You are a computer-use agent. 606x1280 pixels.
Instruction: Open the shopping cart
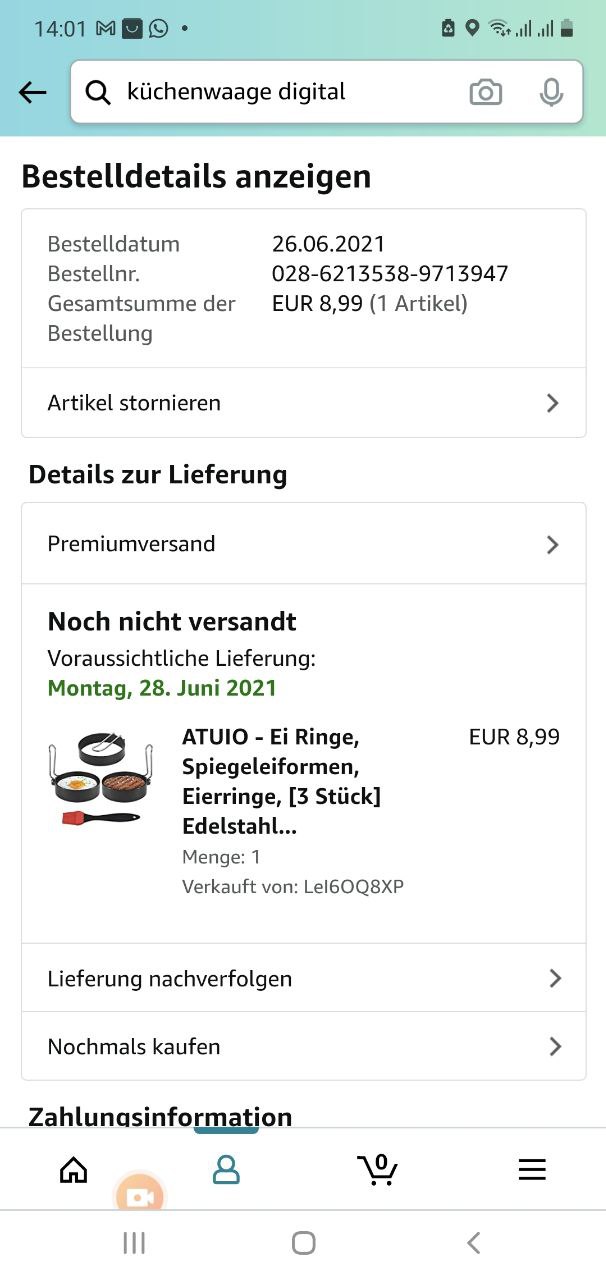point(377,1169)
